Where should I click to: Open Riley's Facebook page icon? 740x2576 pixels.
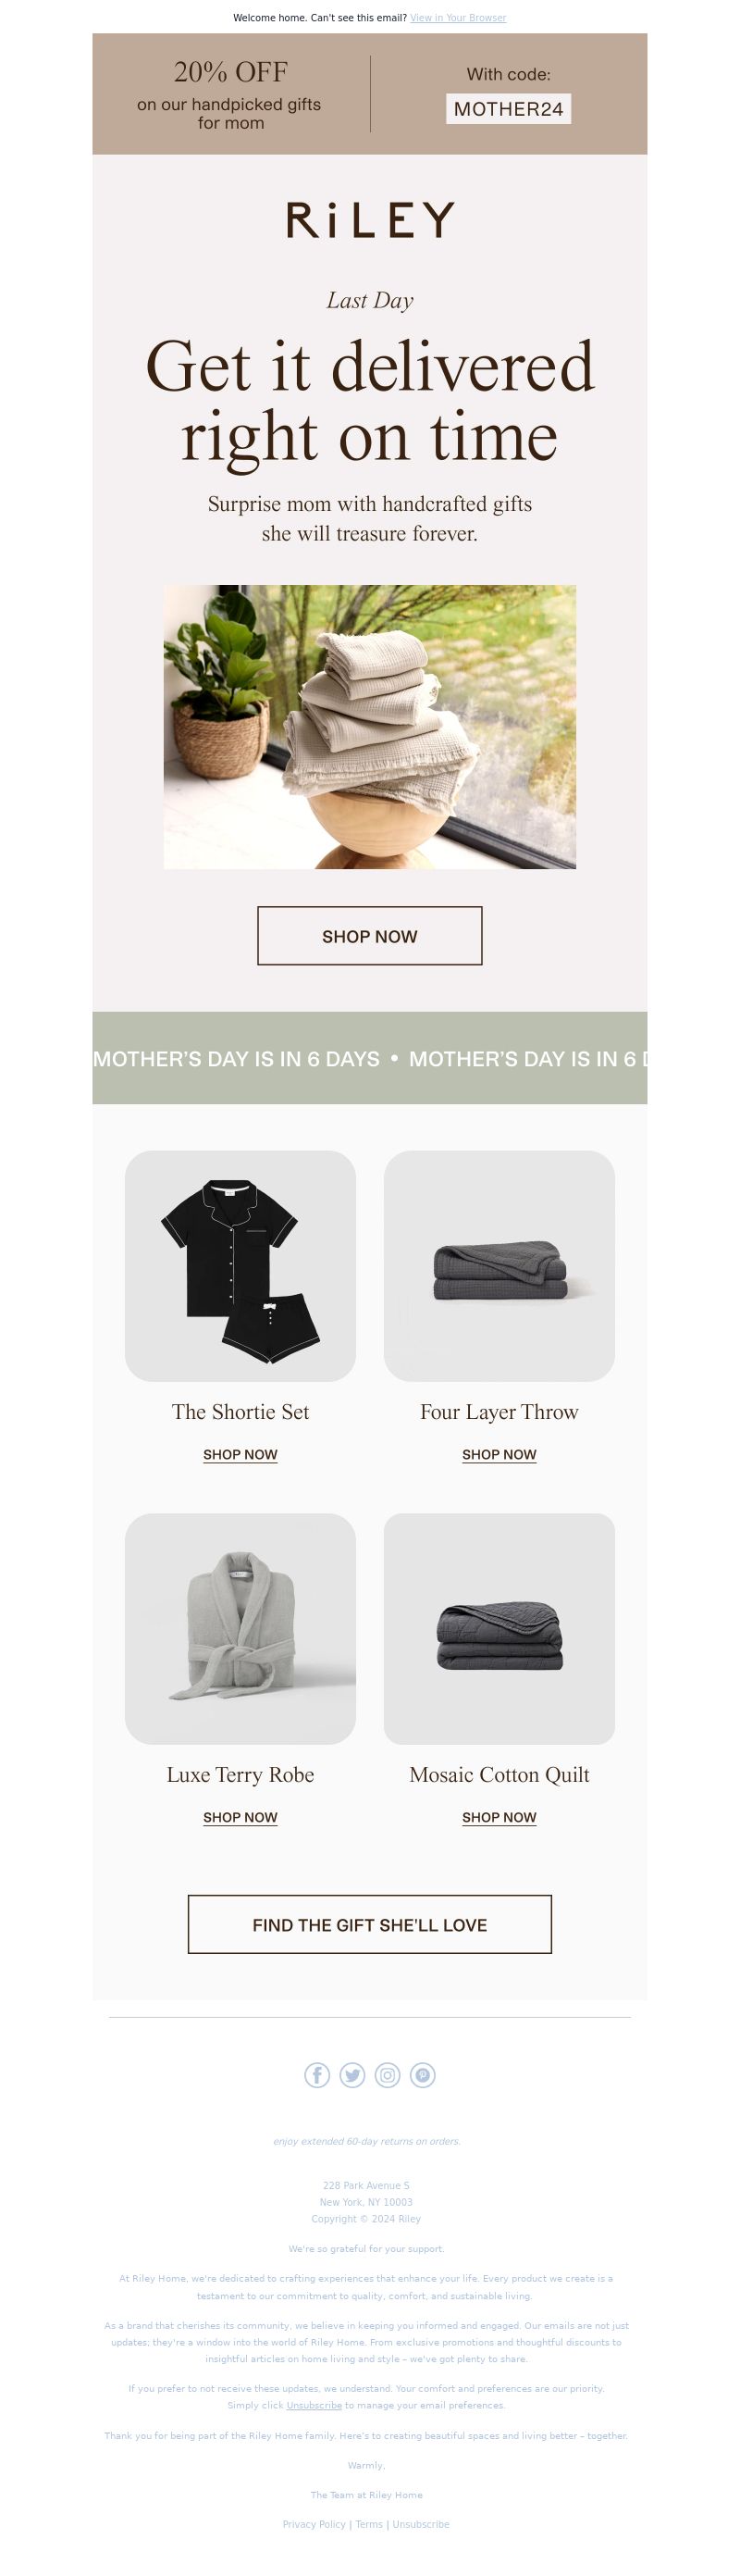317,2075
